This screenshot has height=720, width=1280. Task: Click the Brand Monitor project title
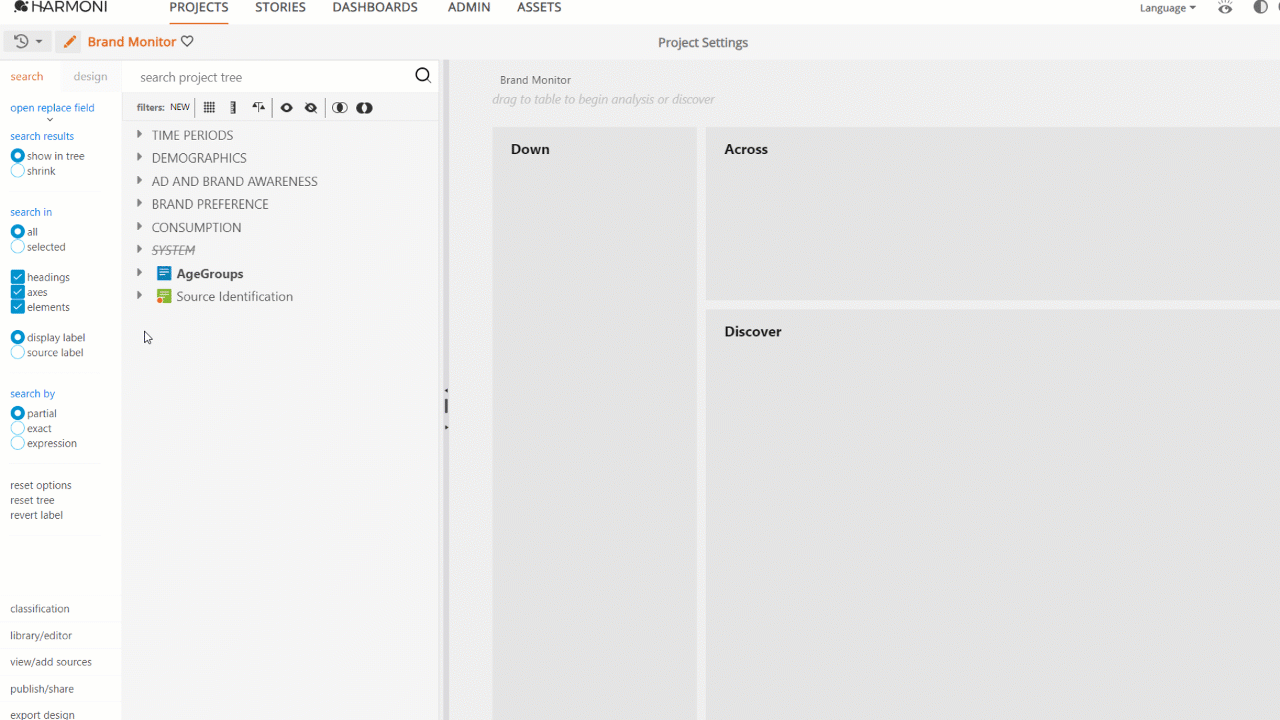132,42
